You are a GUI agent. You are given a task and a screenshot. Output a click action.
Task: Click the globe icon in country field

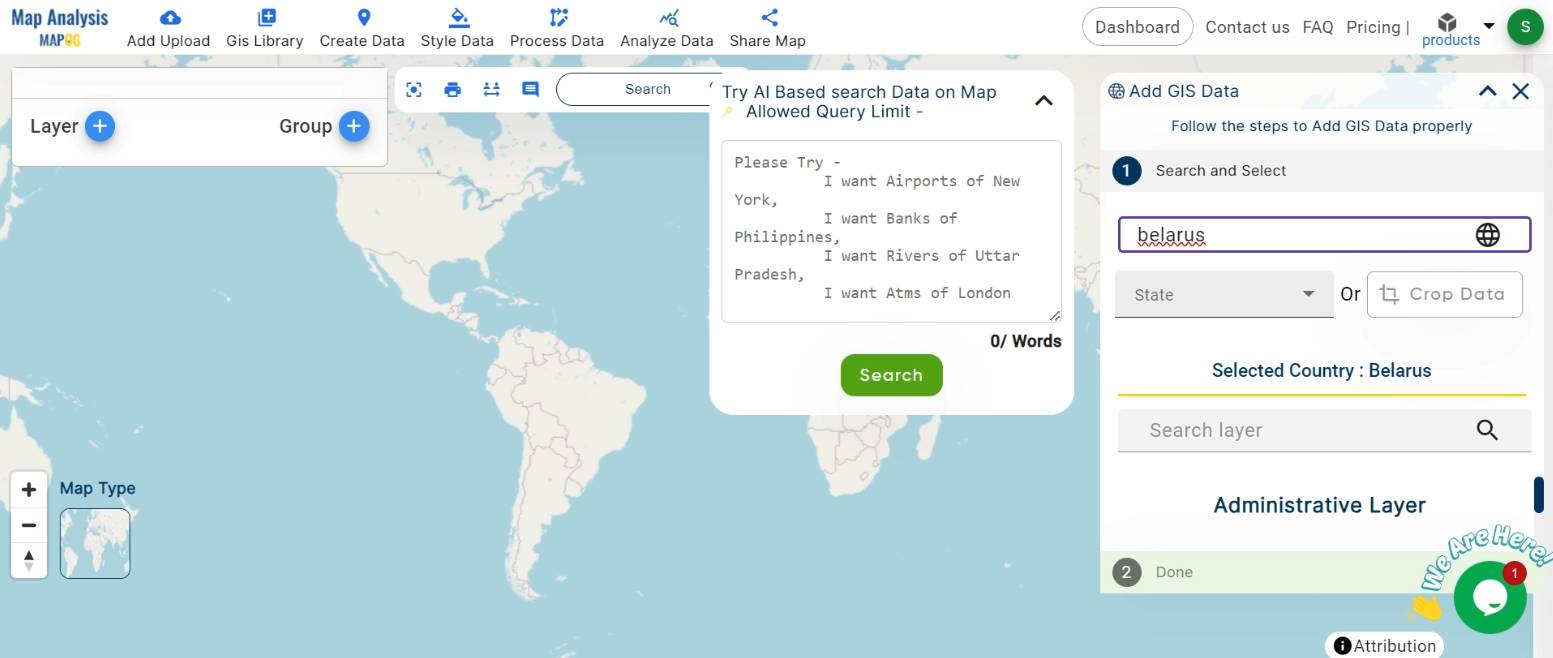coord(1488,234)
